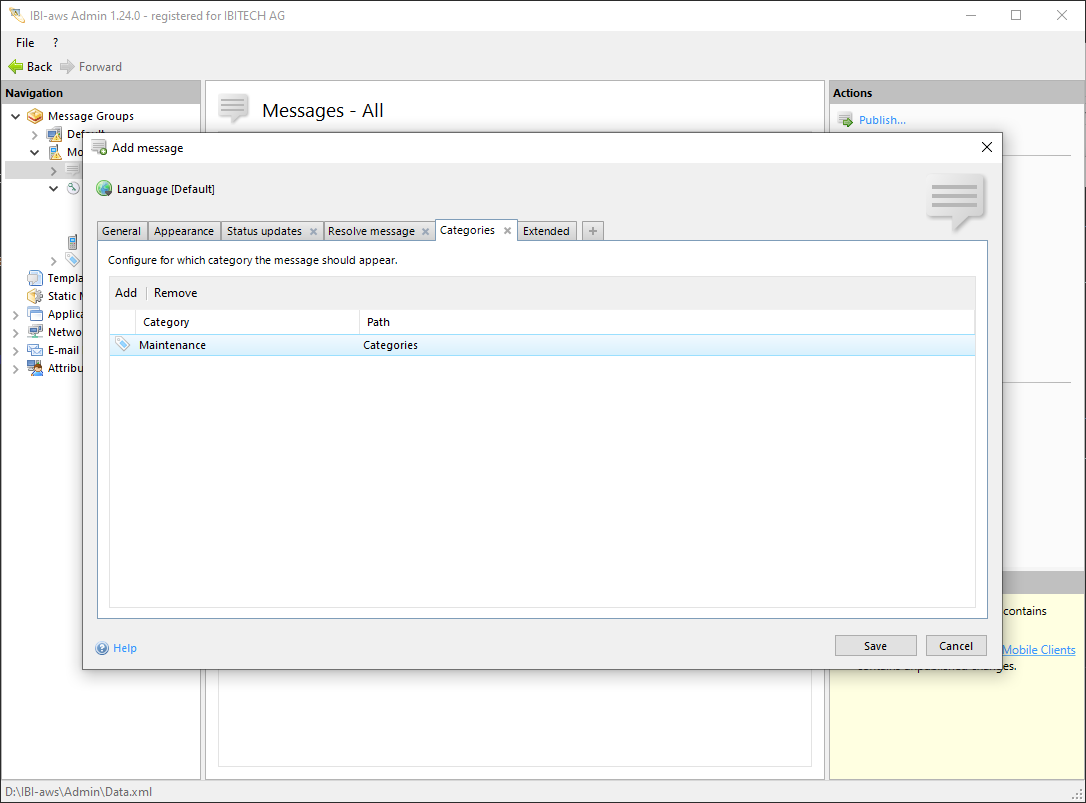Viewport: 1086px width, 803px height.
Task: Expand the E-mail tree node
Action: 15,350
